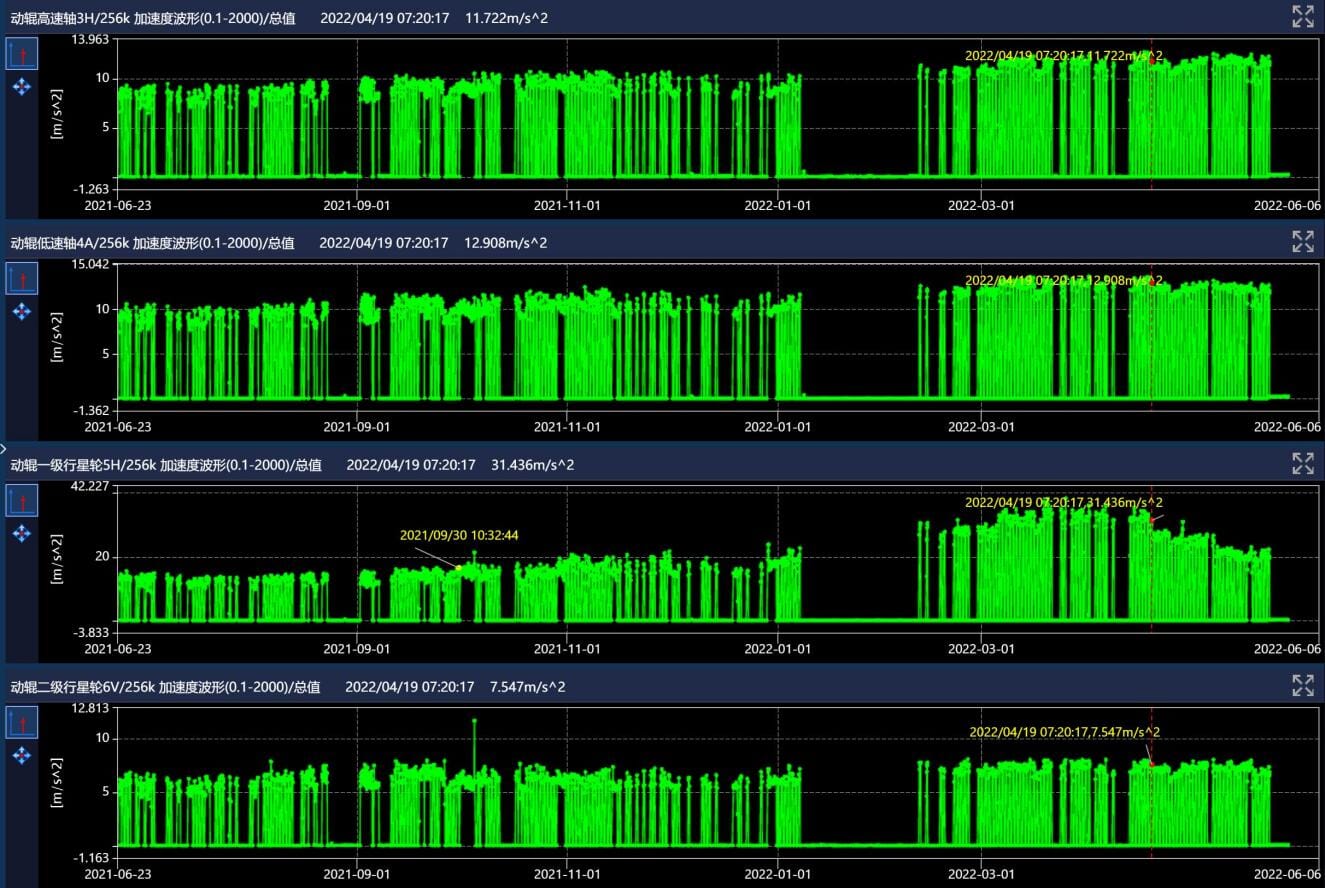Enable the cursor tool in the 动辊一级行星轮5H chart
This screenshot has height=888, width=1325.
(22, 500)
